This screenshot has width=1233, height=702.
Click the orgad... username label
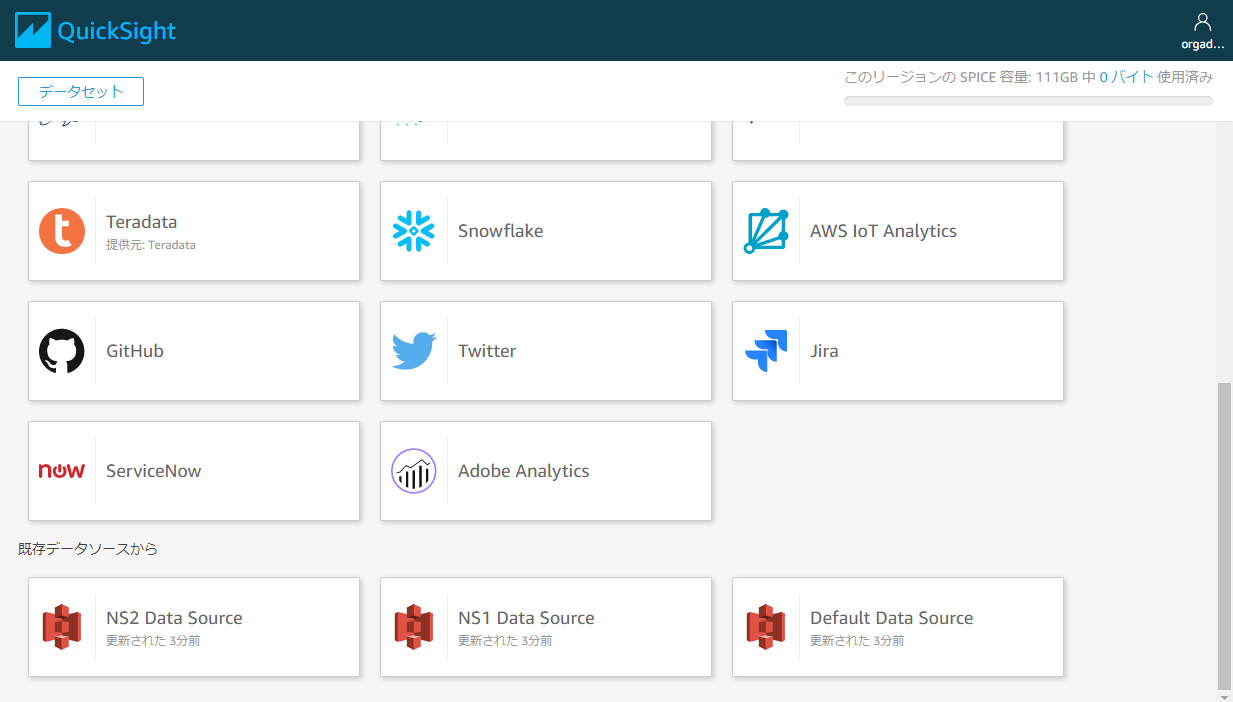tap(1202, 44)
